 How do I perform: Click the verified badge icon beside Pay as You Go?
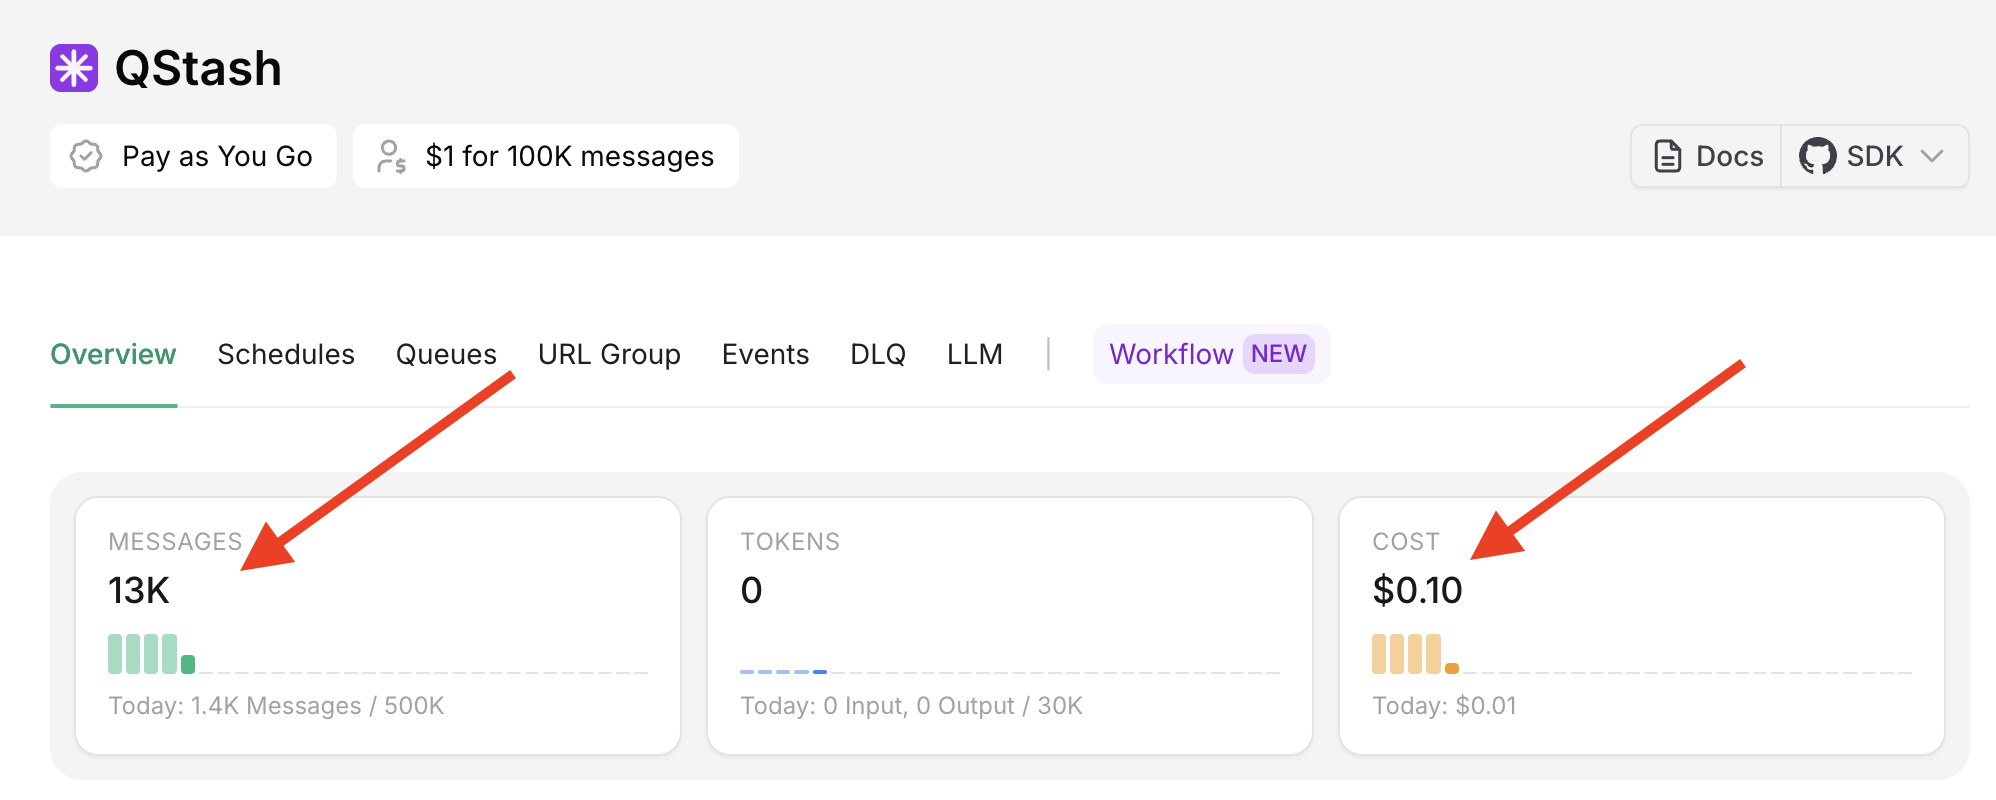click(x=86, y=156)
